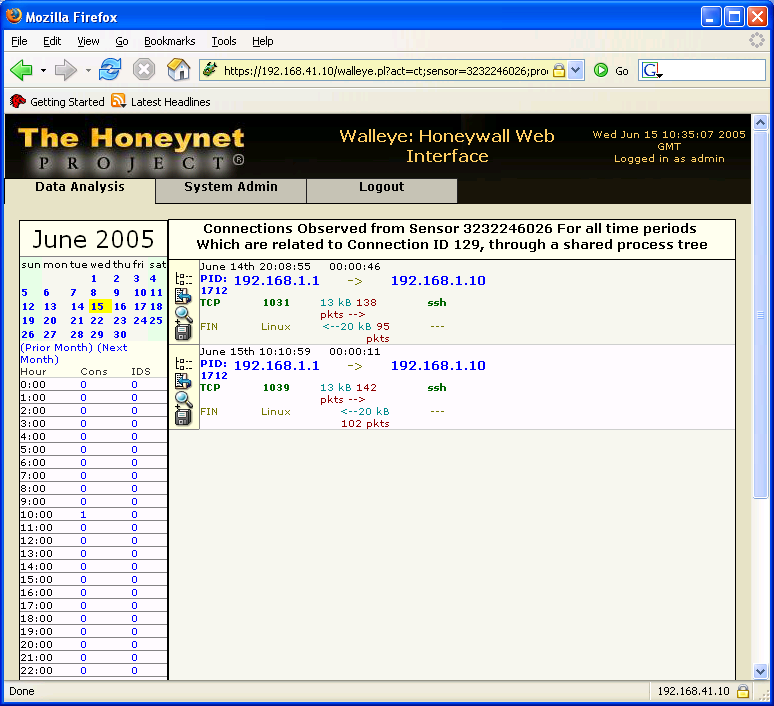Download pcap disk icon for June 14th connection

pos(183,332)
